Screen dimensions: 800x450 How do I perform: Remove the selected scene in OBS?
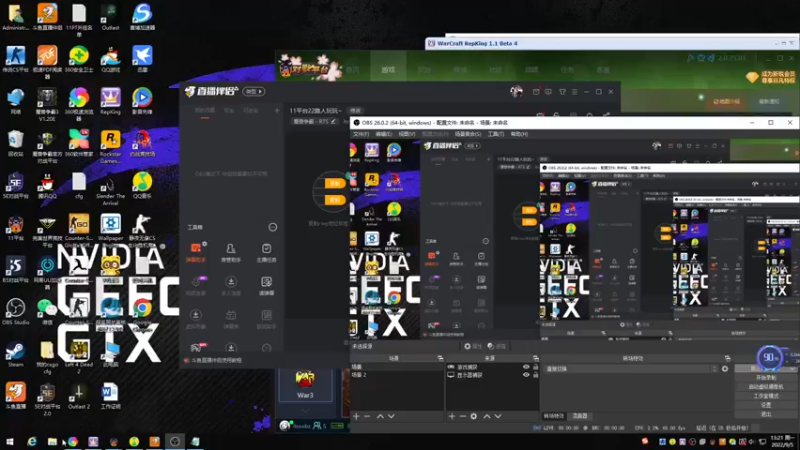[x=367, y=416]
